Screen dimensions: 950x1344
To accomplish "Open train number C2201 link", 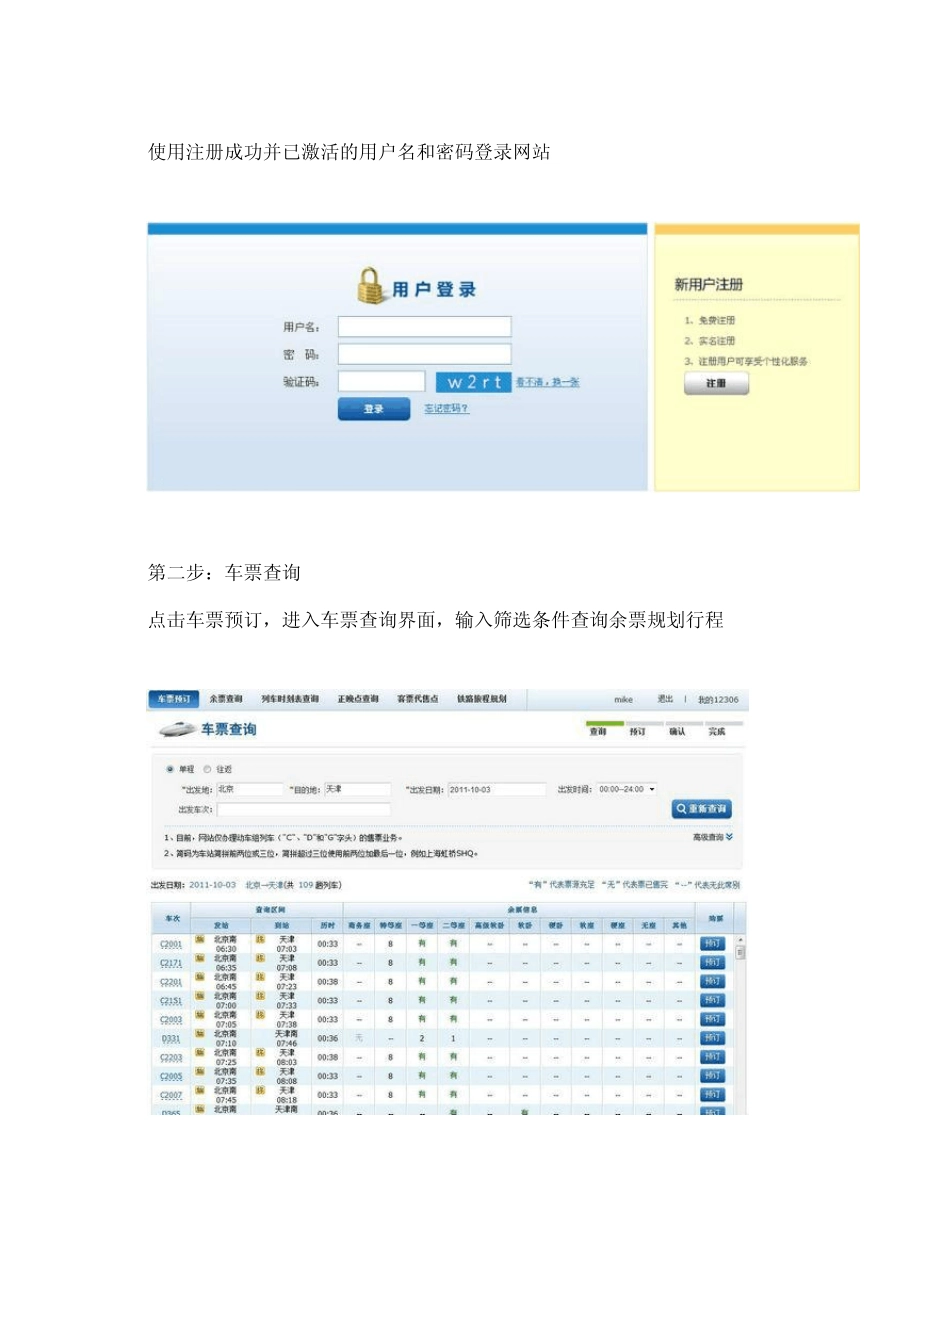I will point(171,982).
